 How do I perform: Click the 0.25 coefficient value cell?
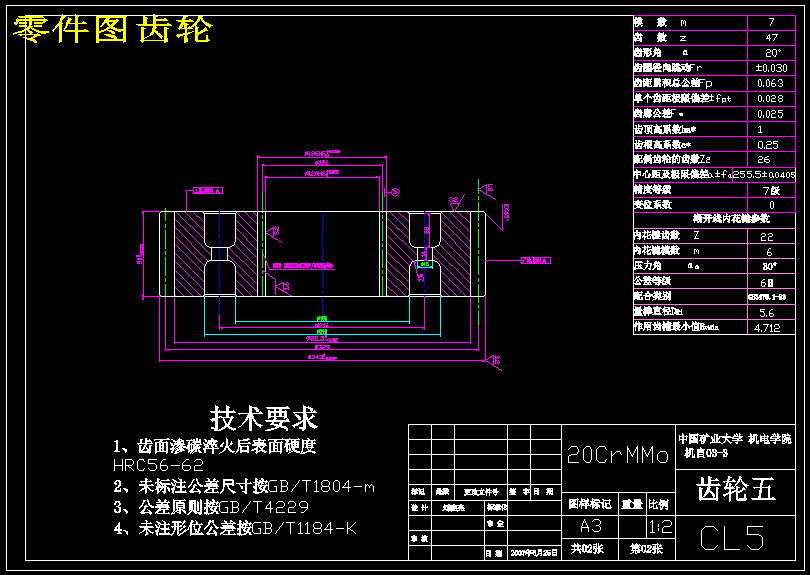[x=771, y=145]
